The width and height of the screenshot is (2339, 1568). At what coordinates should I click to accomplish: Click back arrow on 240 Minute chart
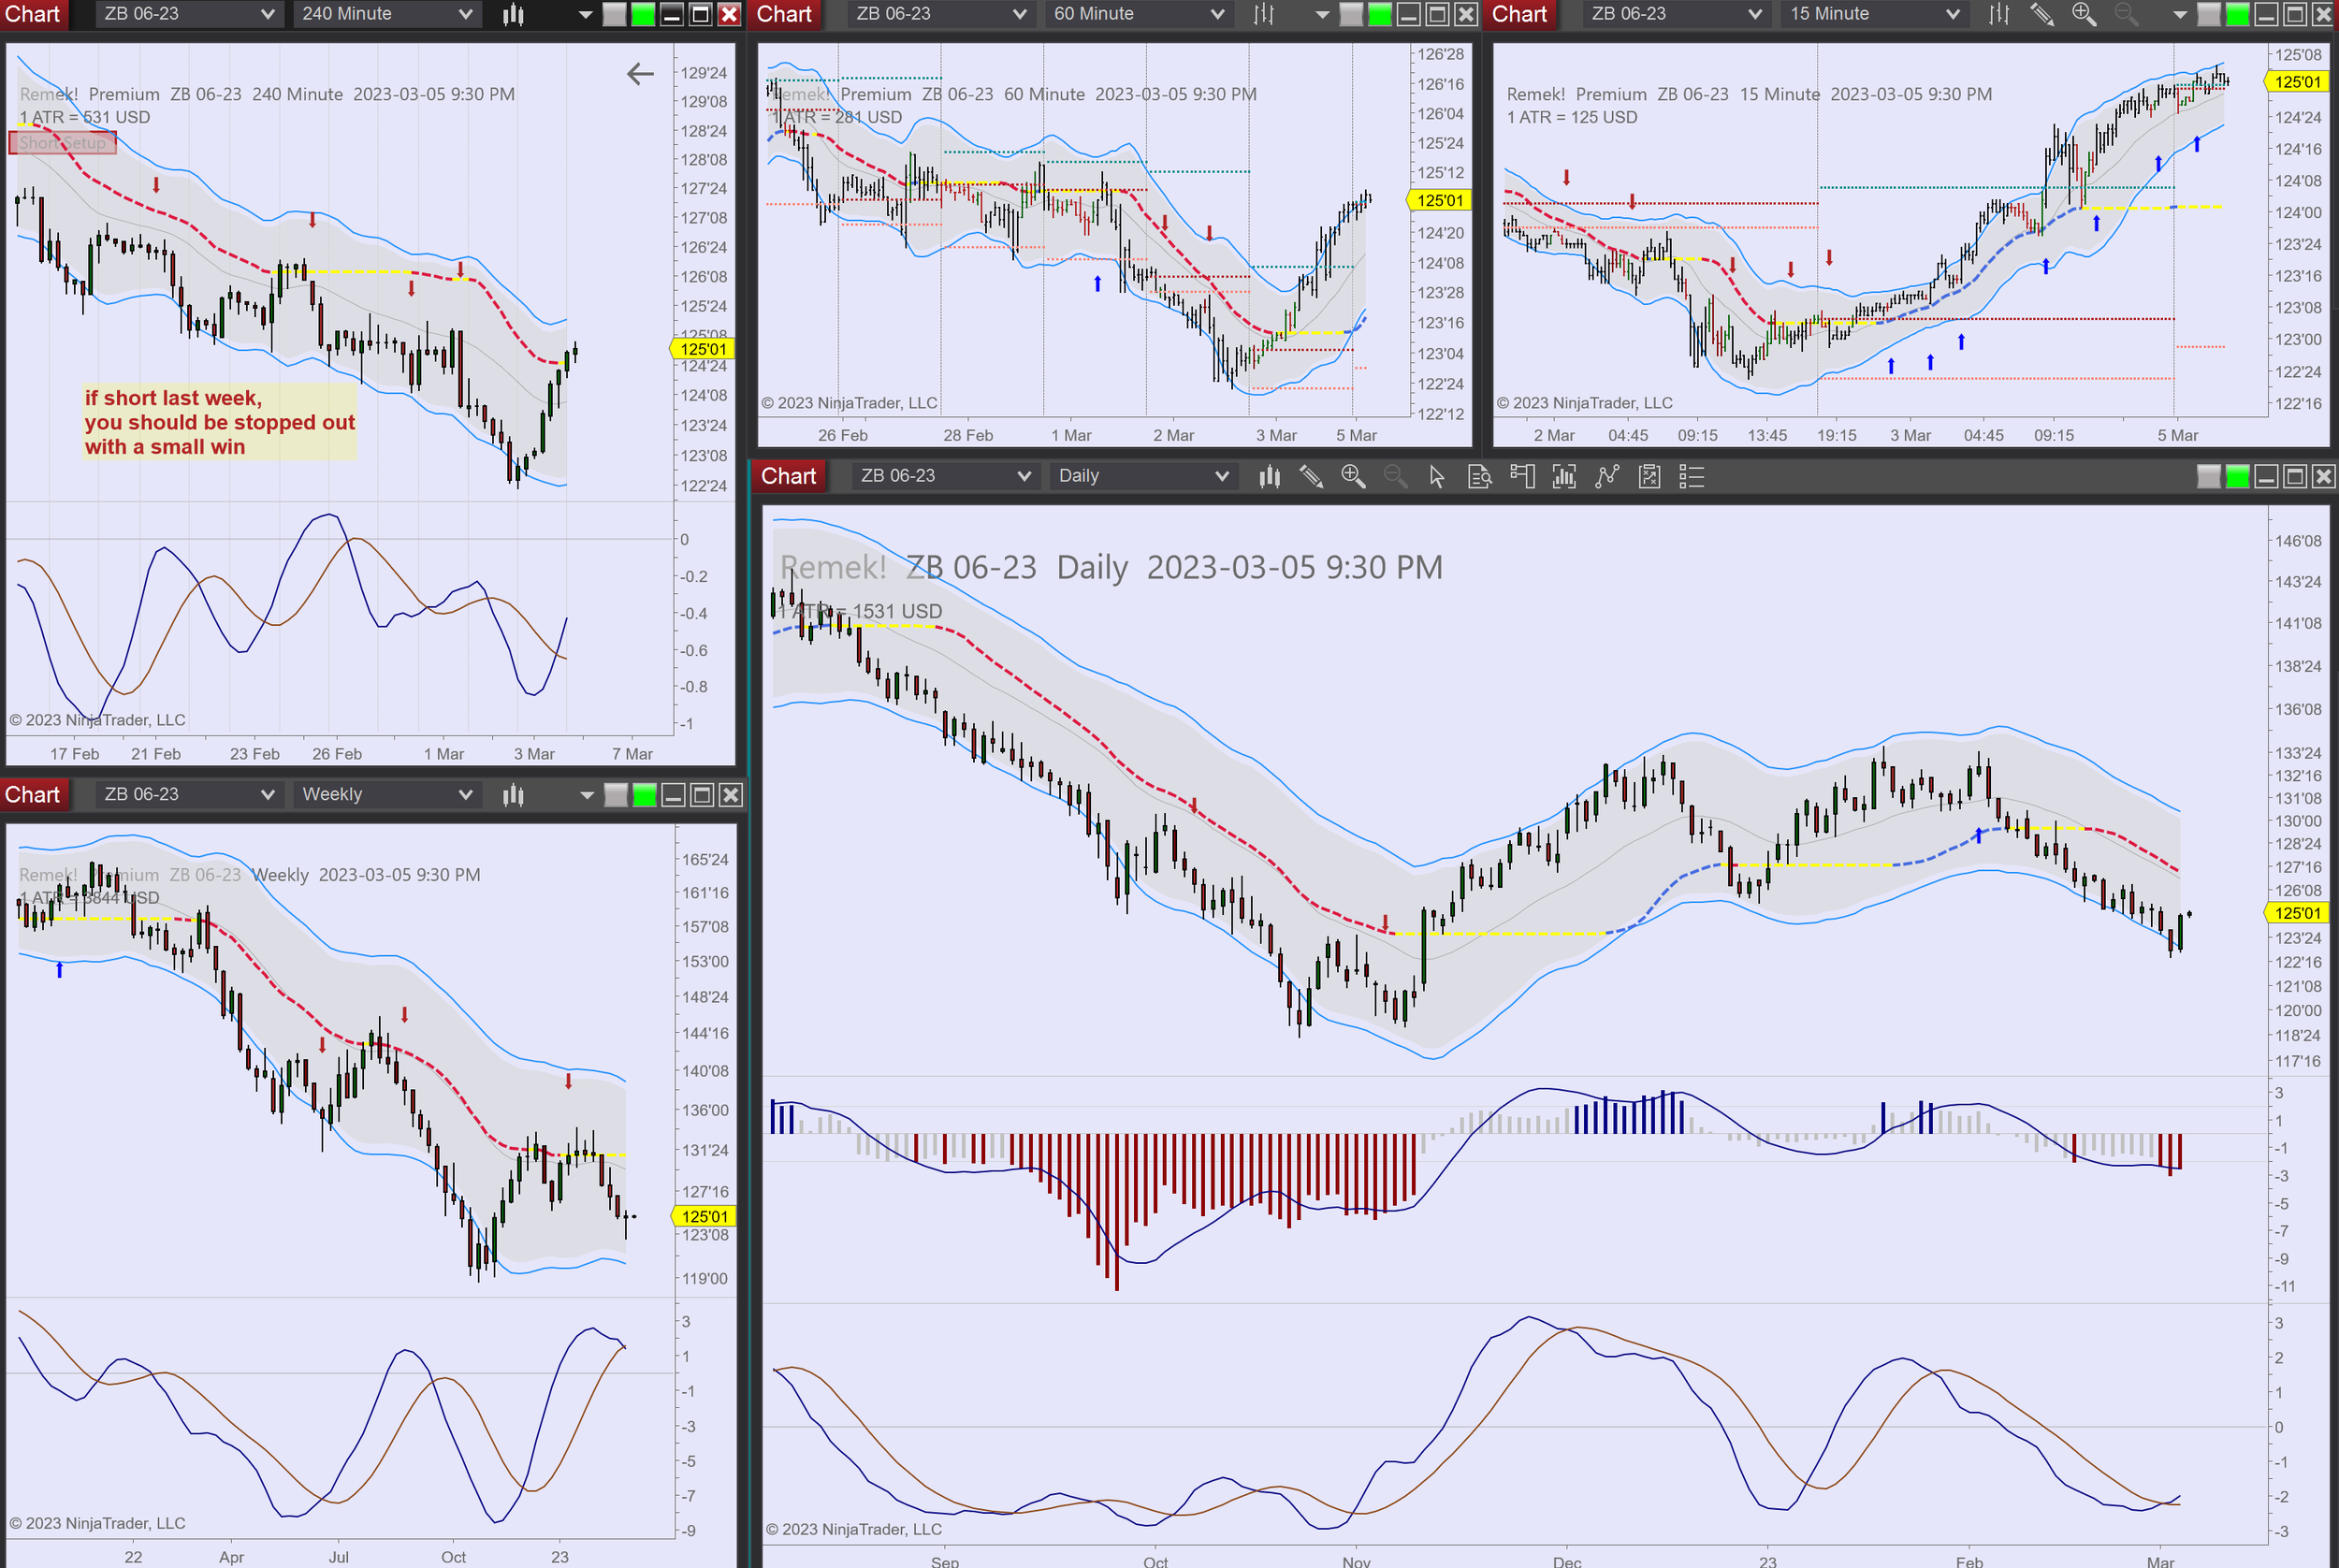(640, 74)
